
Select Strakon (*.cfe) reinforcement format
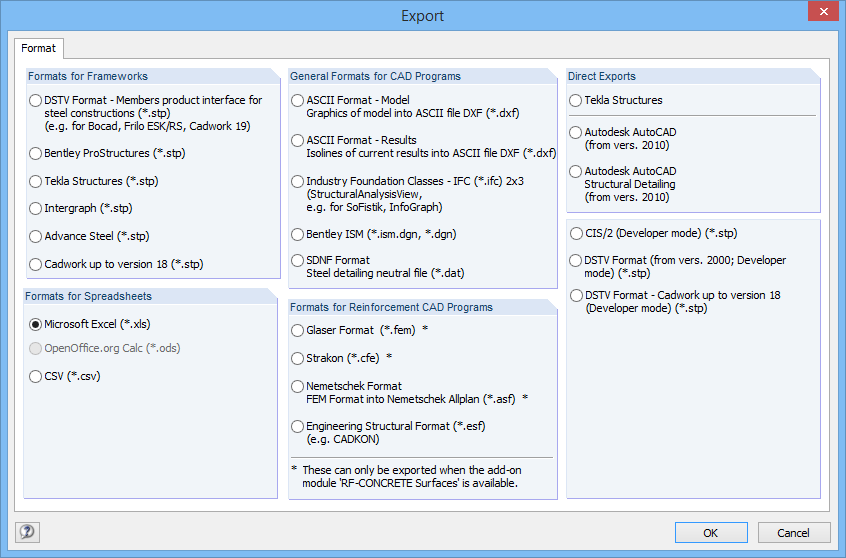coord(298,357)
